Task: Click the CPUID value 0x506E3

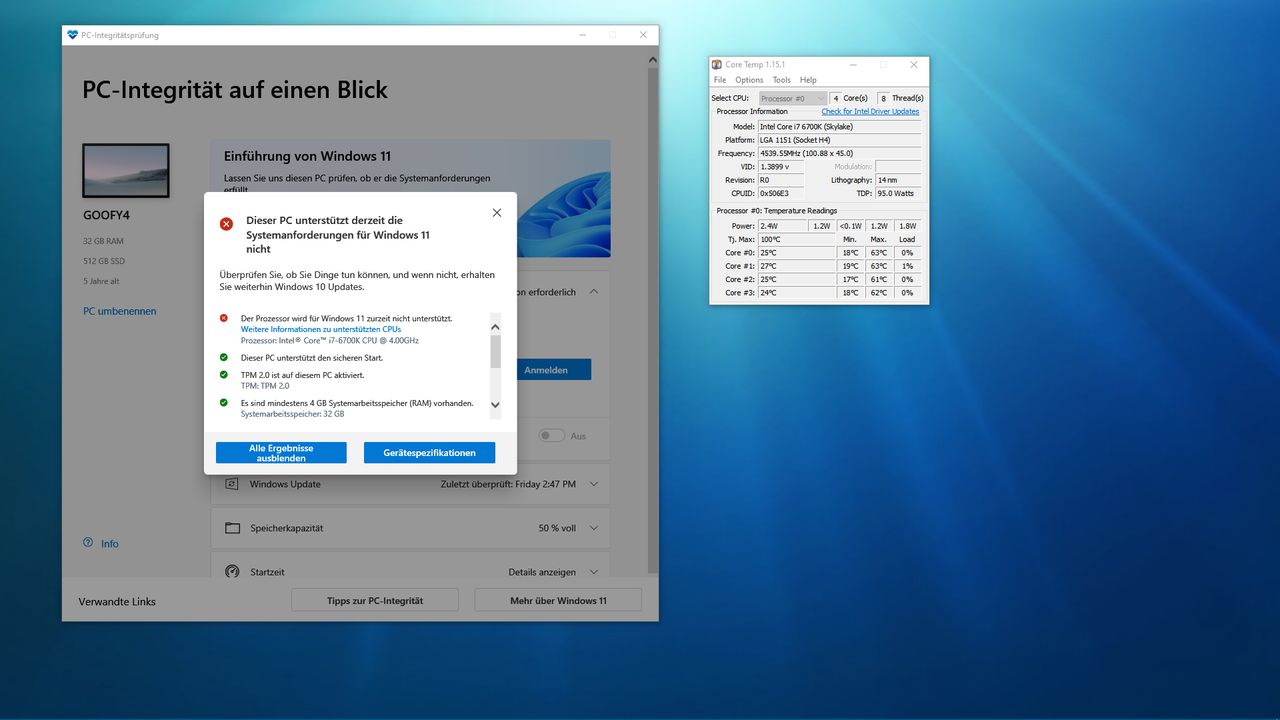Action: point(781,193)
